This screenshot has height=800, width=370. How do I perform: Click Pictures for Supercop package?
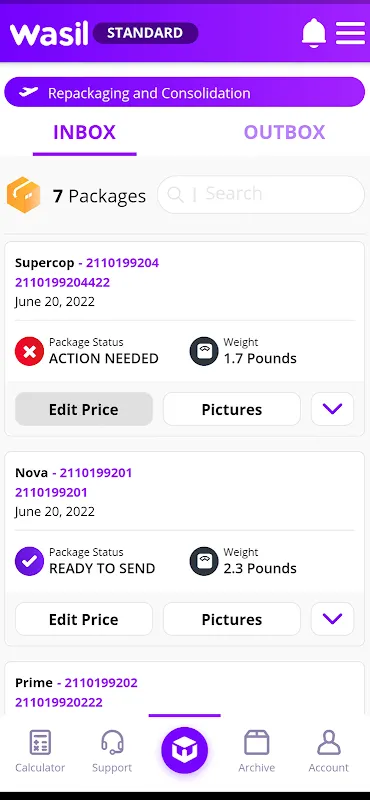(232, 409)
